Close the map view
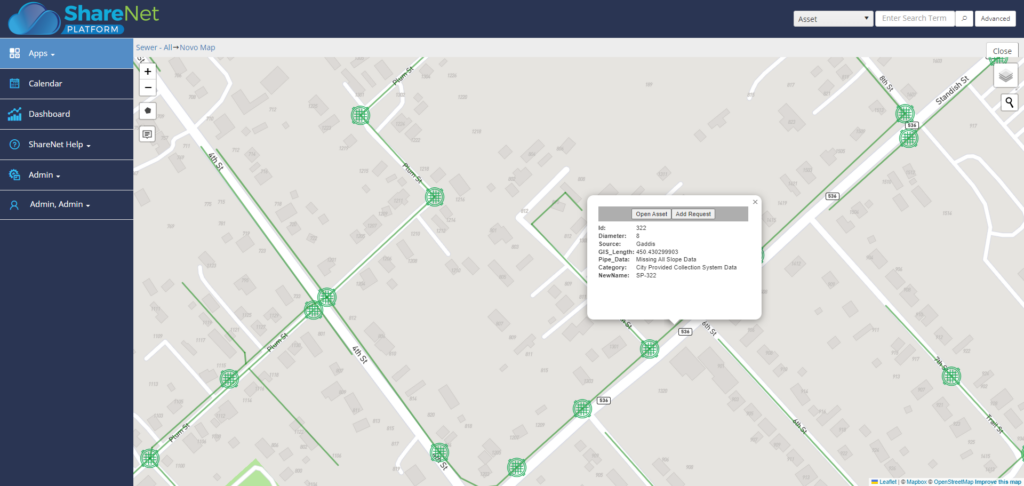Image resolution: width=1024 pixels, height=486 pixels. (1002, 51)
